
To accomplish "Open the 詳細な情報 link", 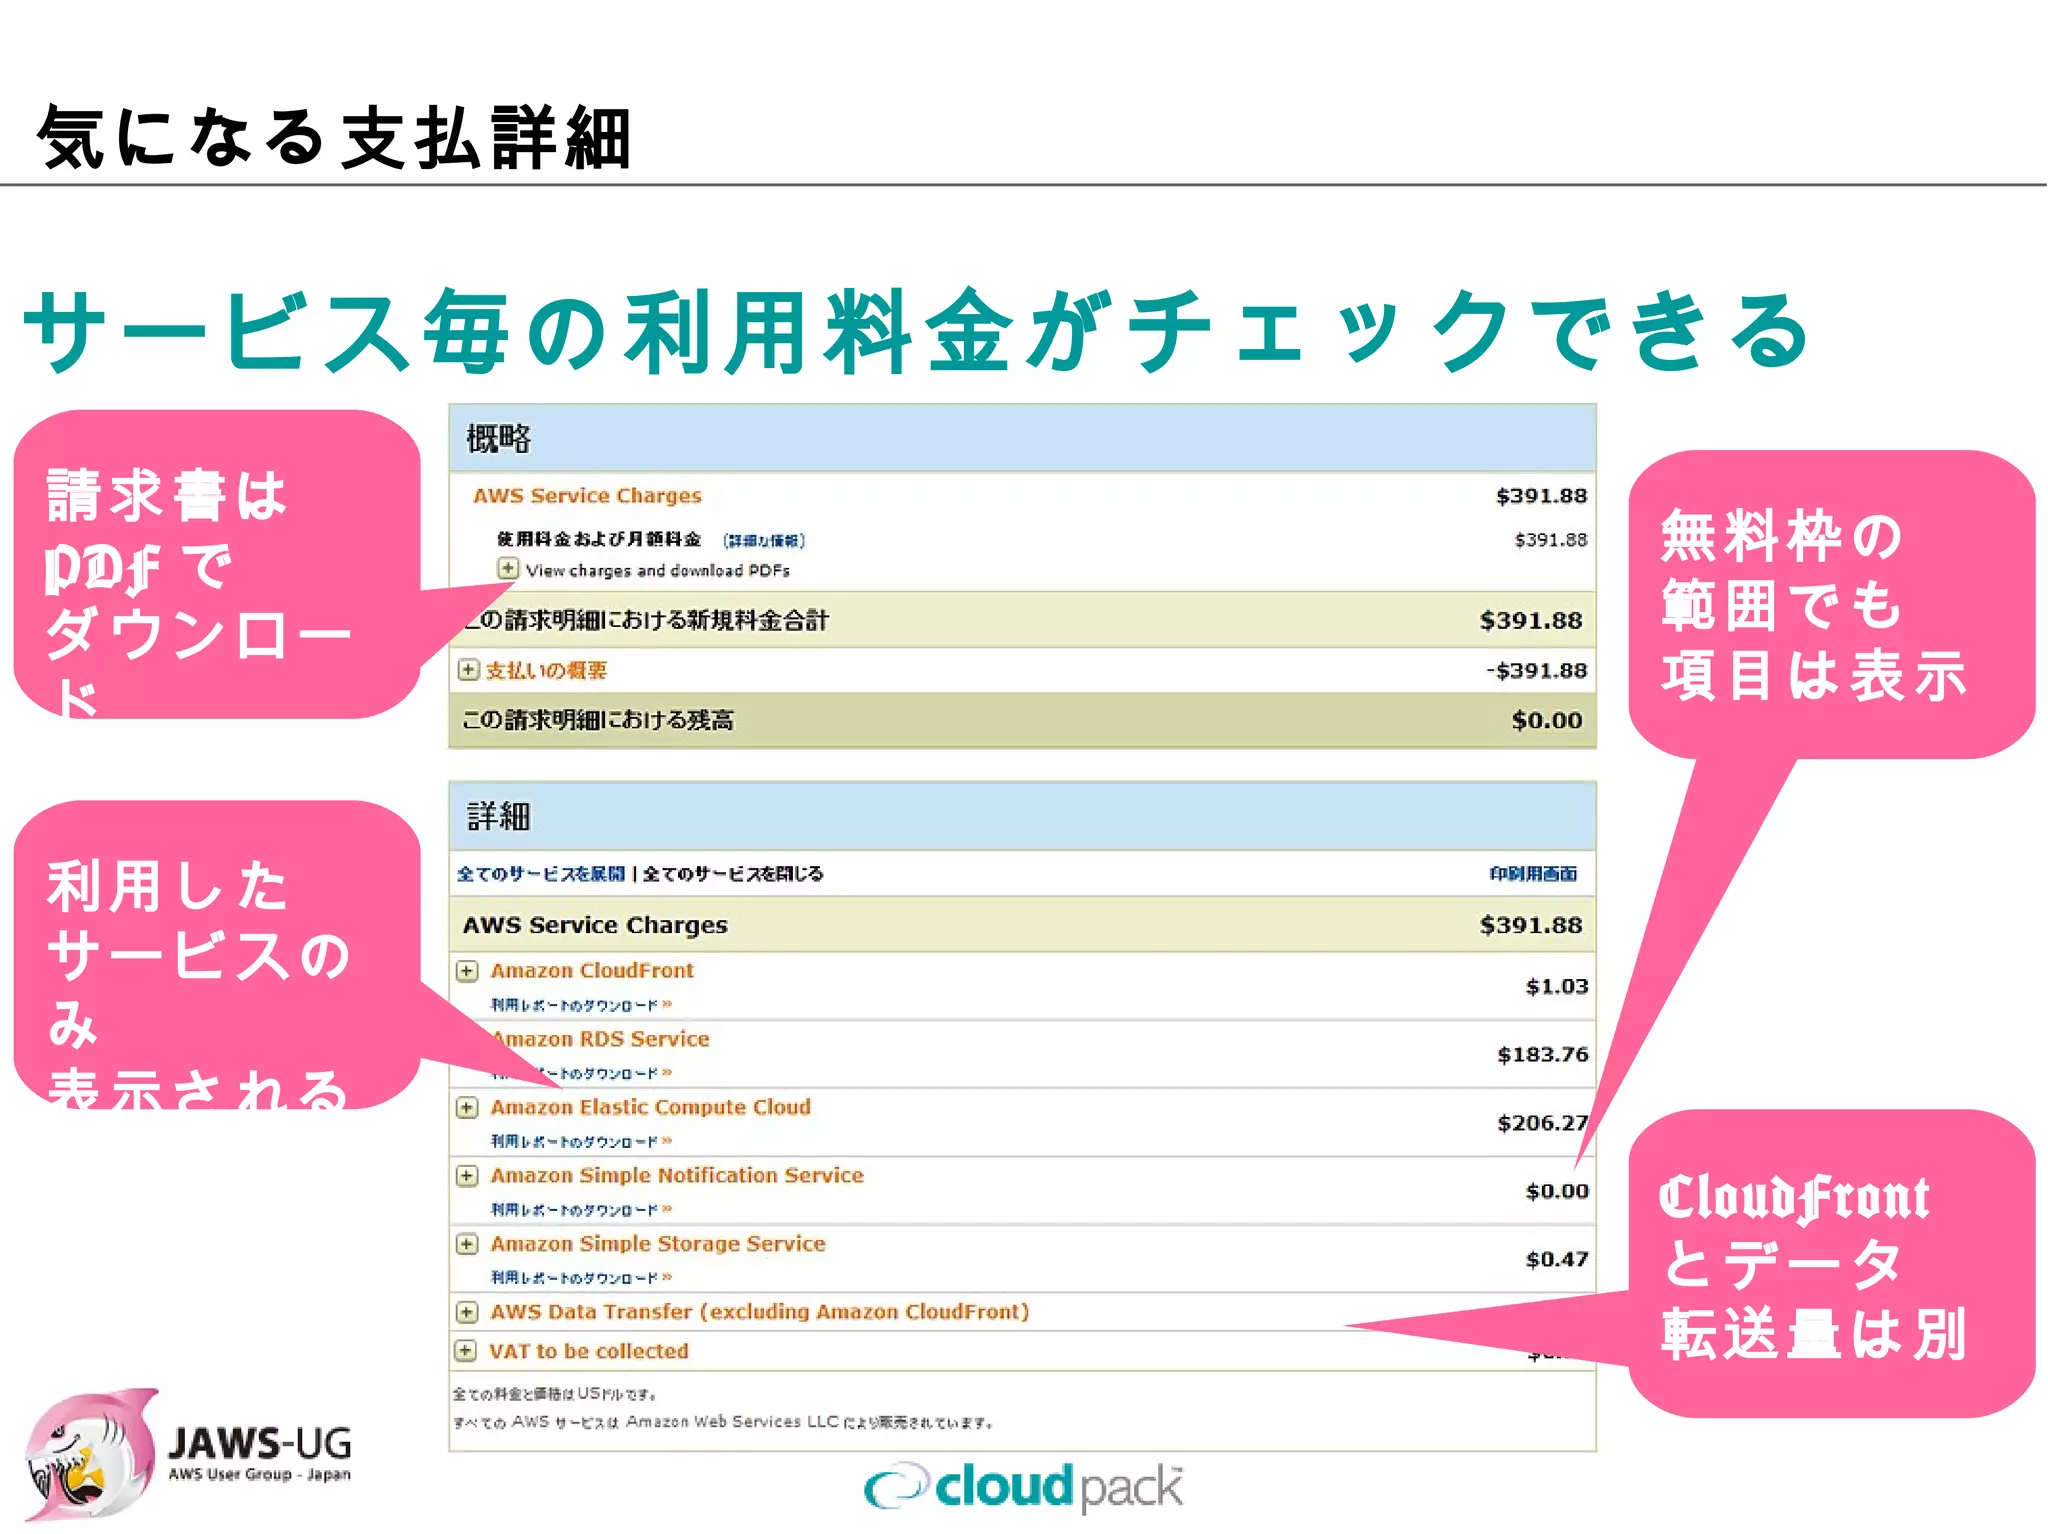I will pyautogui.click(x=764, y=541).
